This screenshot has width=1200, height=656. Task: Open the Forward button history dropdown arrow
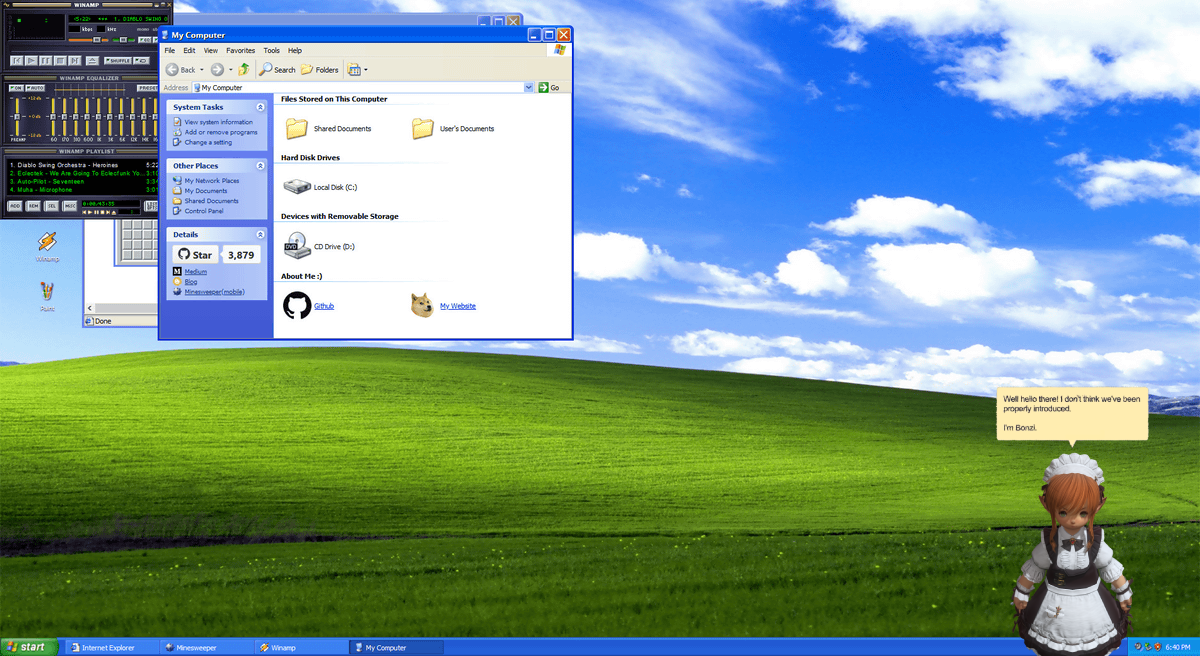coord(230,70)
